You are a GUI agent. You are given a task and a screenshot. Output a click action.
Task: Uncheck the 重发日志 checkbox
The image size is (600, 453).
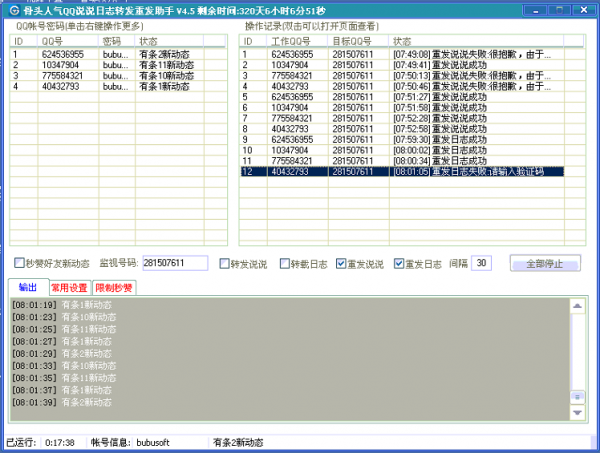click(399, 263)
